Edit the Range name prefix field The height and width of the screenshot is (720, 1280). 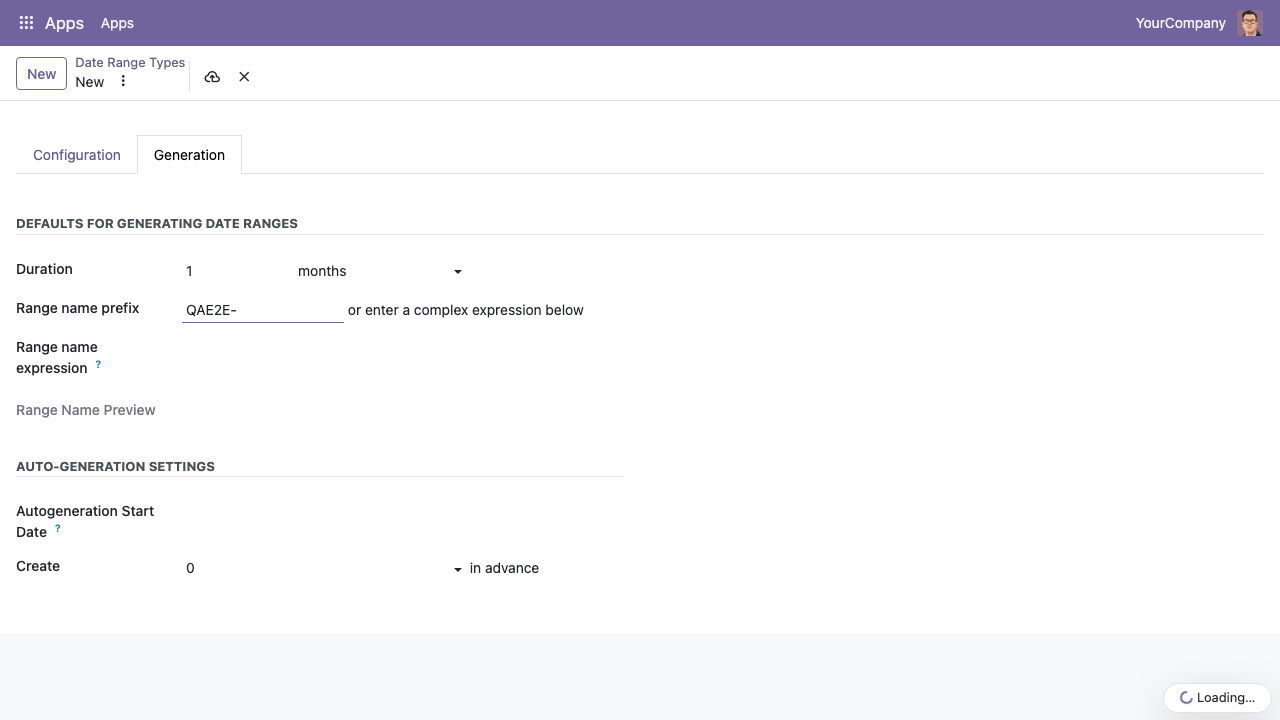(263, 310)
